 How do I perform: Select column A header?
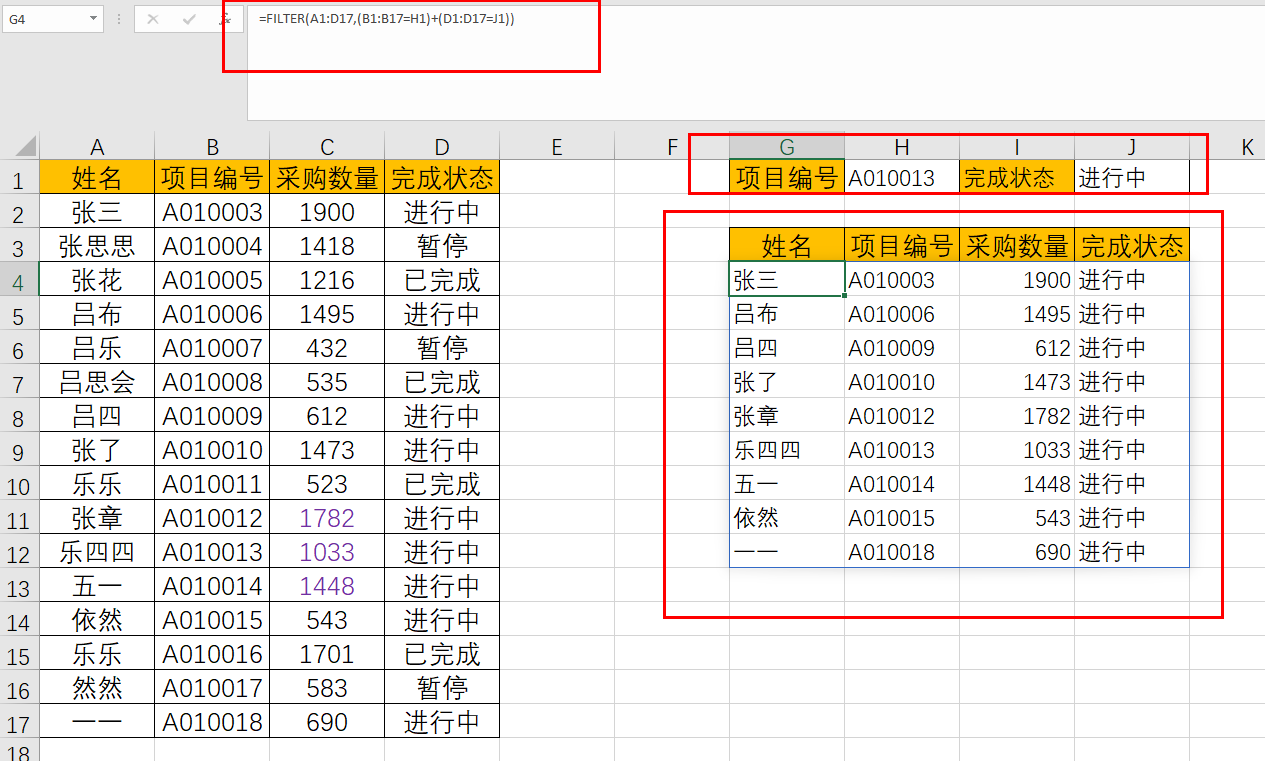pyautogui.click(x=97, y=147)
